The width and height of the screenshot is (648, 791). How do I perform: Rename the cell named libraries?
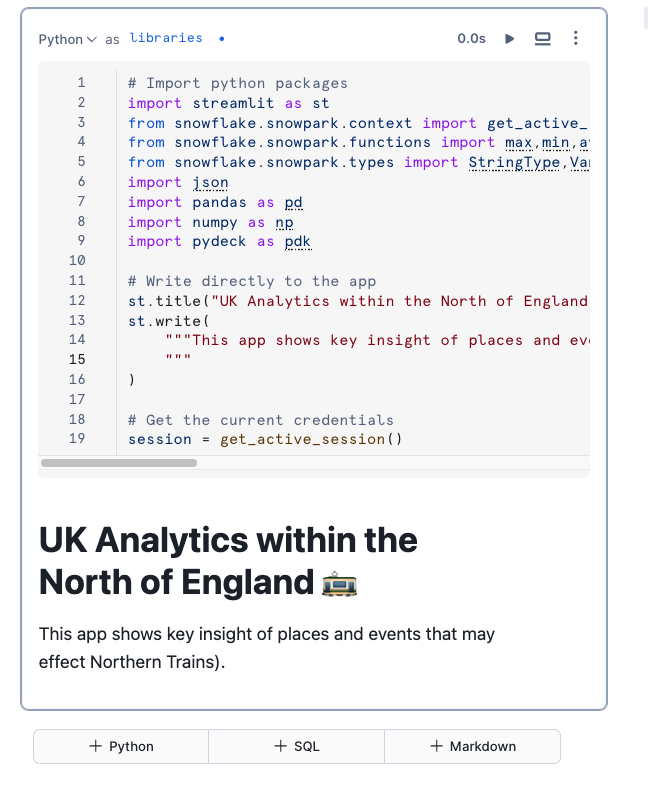click(x=166, y=38)
